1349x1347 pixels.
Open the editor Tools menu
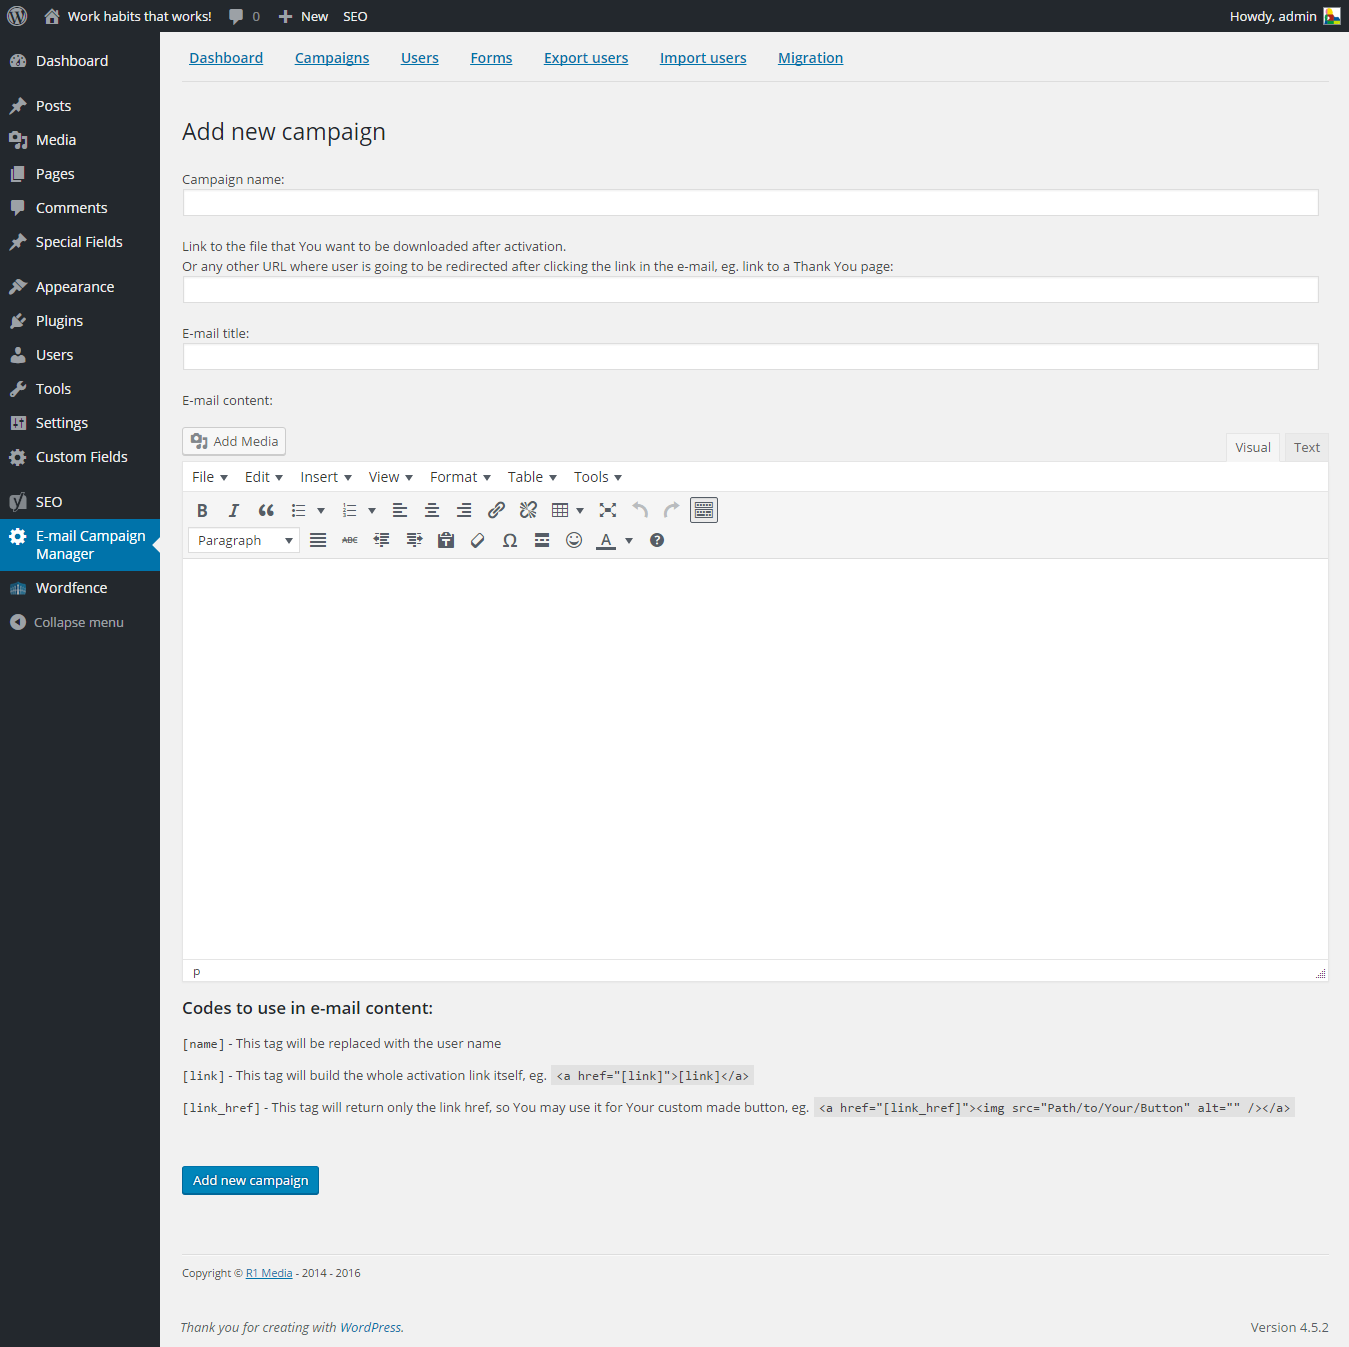click(598, 477)
